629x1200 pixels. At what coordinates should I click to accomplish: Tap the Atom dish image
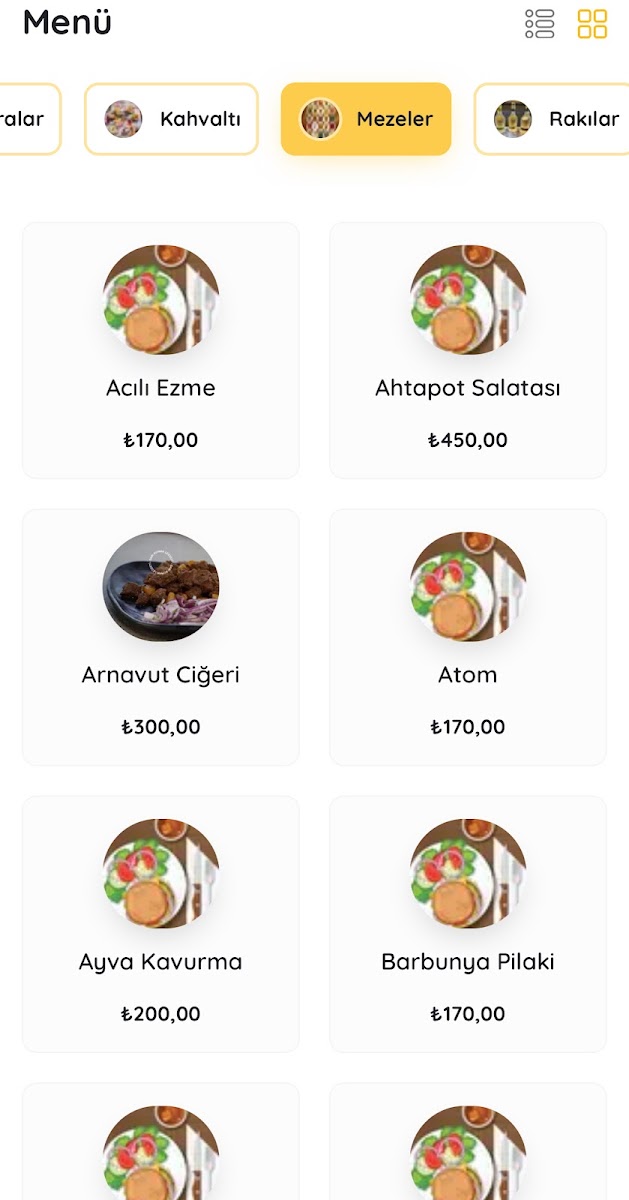(x=468, y=587)
